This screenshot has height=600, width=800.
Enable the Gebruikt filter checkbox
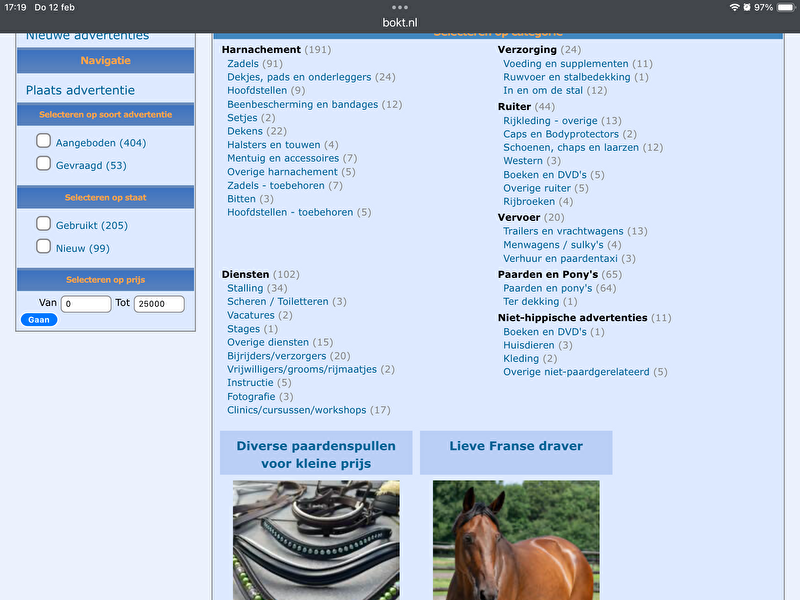[x=44, y=224]
